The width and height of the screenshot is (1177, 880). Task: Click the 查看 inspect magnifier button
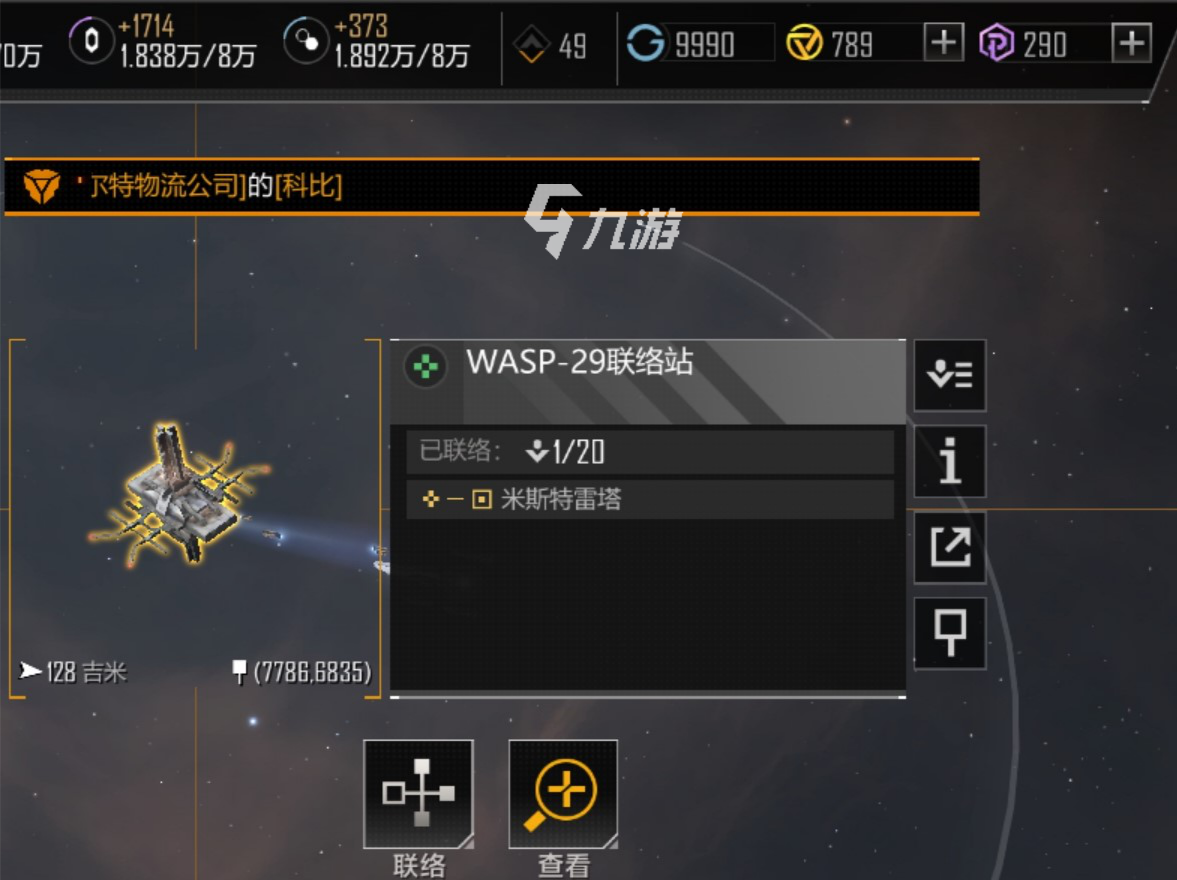click(563, 794)
